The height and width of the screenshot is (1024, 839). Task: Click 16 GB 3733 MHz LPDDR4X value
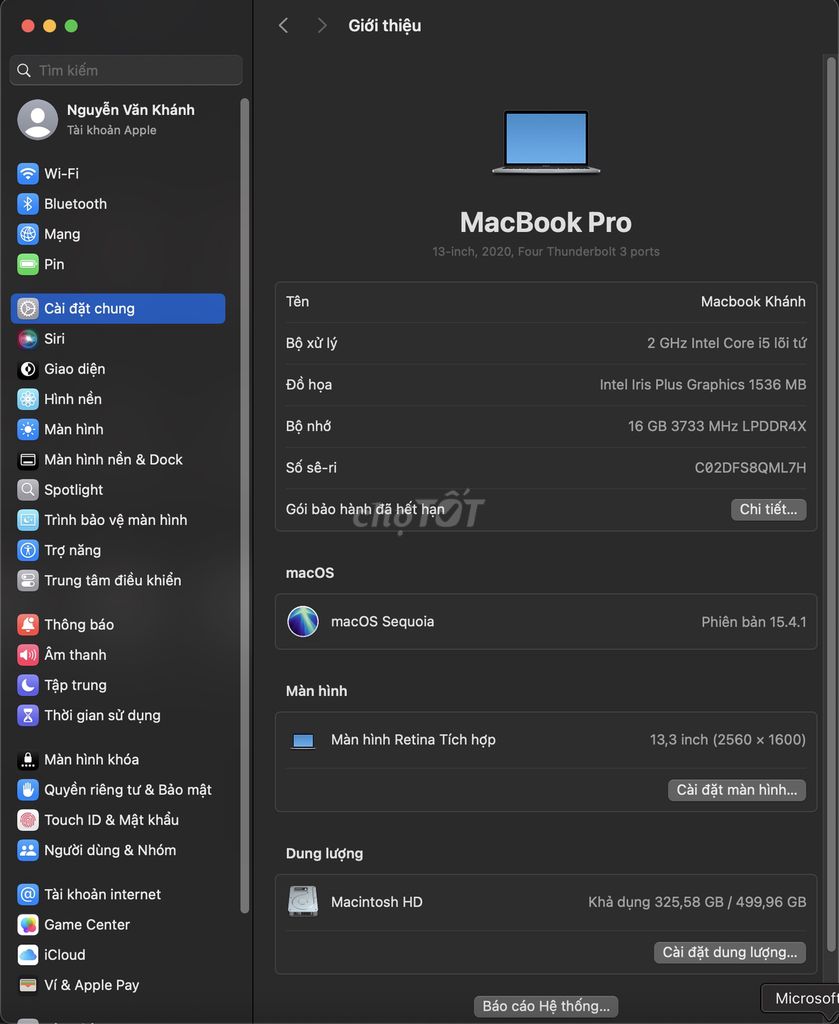click(x=717, y=426)
